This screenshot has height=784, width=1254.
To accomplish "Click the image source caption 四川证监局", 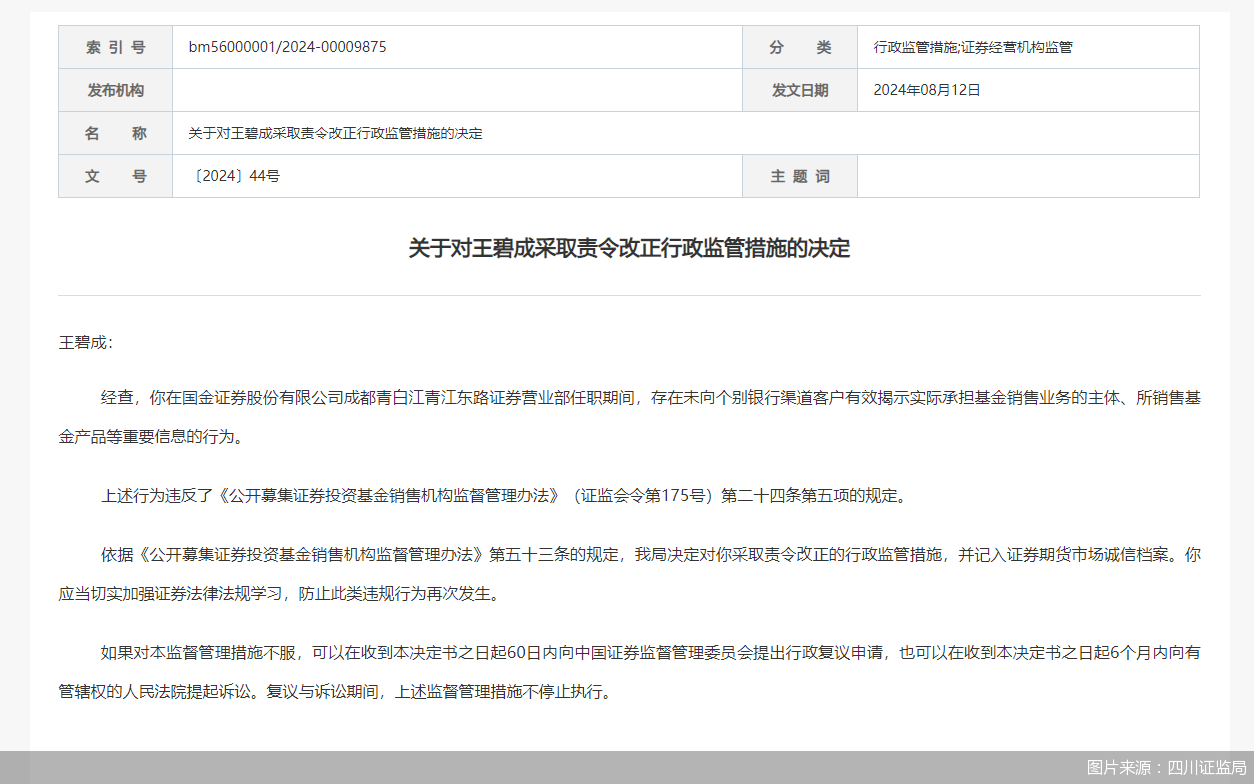I will pos(1166,767).
